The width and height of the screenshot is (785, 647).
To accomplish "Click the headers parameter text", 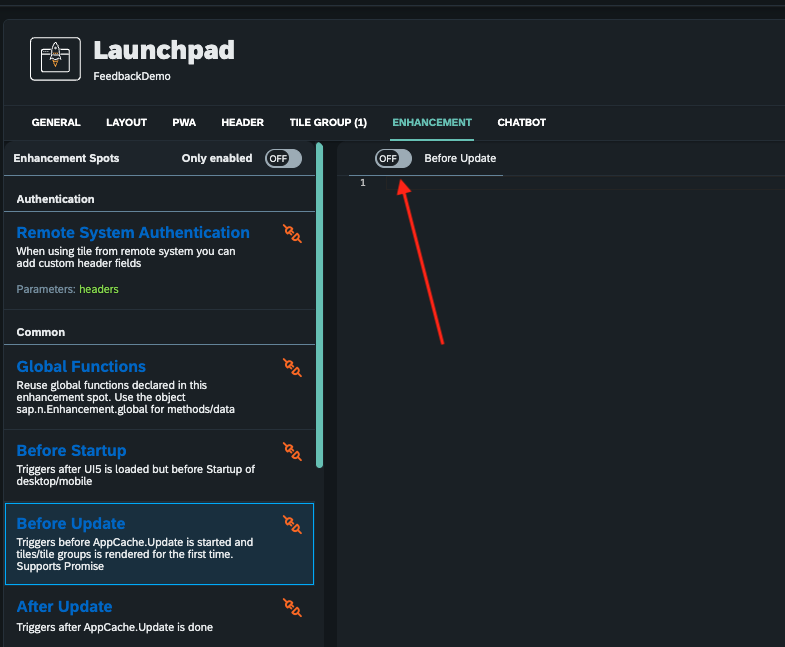I will coord(99,289).
